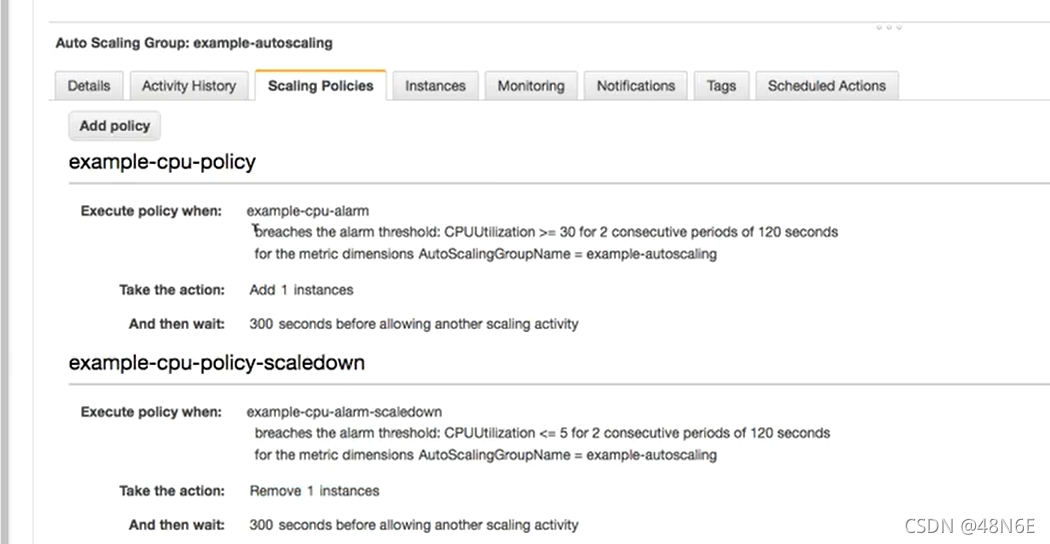This screenshot has height=544, width=1050.
Task: Click the "Remove 1 instances" action text
Action: tap(314, 491)
